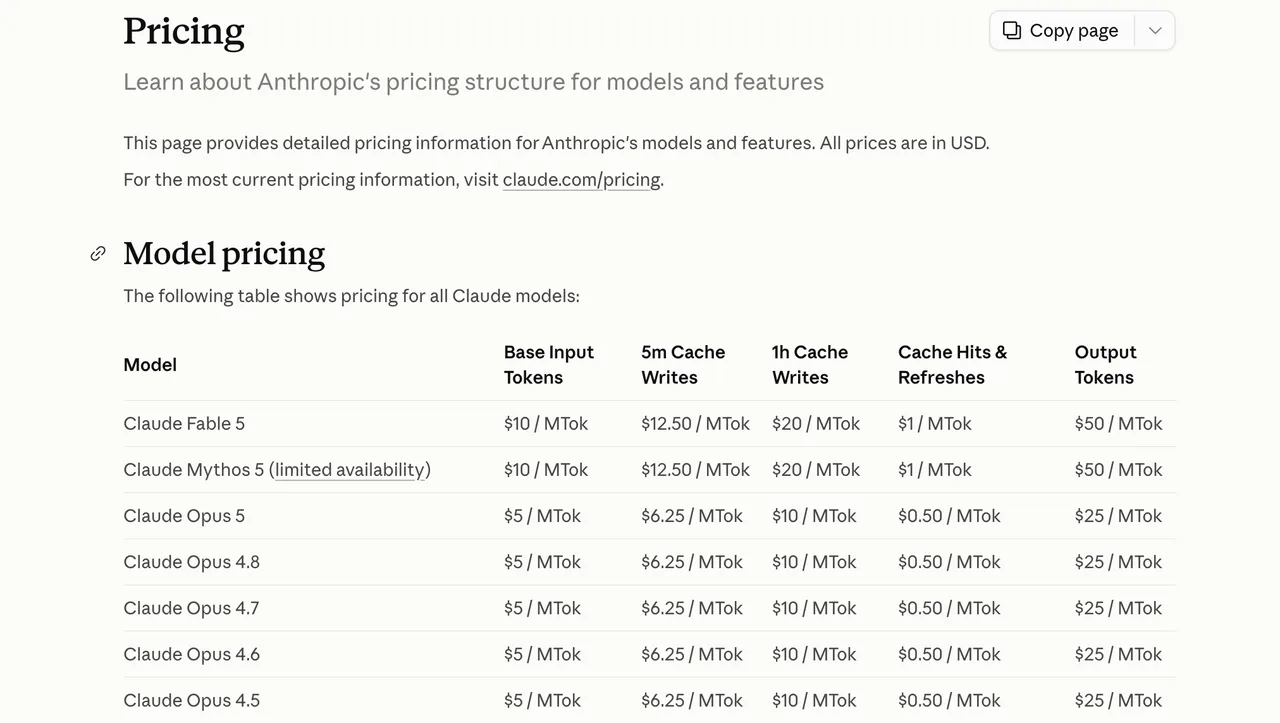Image resolution: width=1280 pixels, height=723 pixels.
Task: Click the Model pricing heading
Action: 224,254
